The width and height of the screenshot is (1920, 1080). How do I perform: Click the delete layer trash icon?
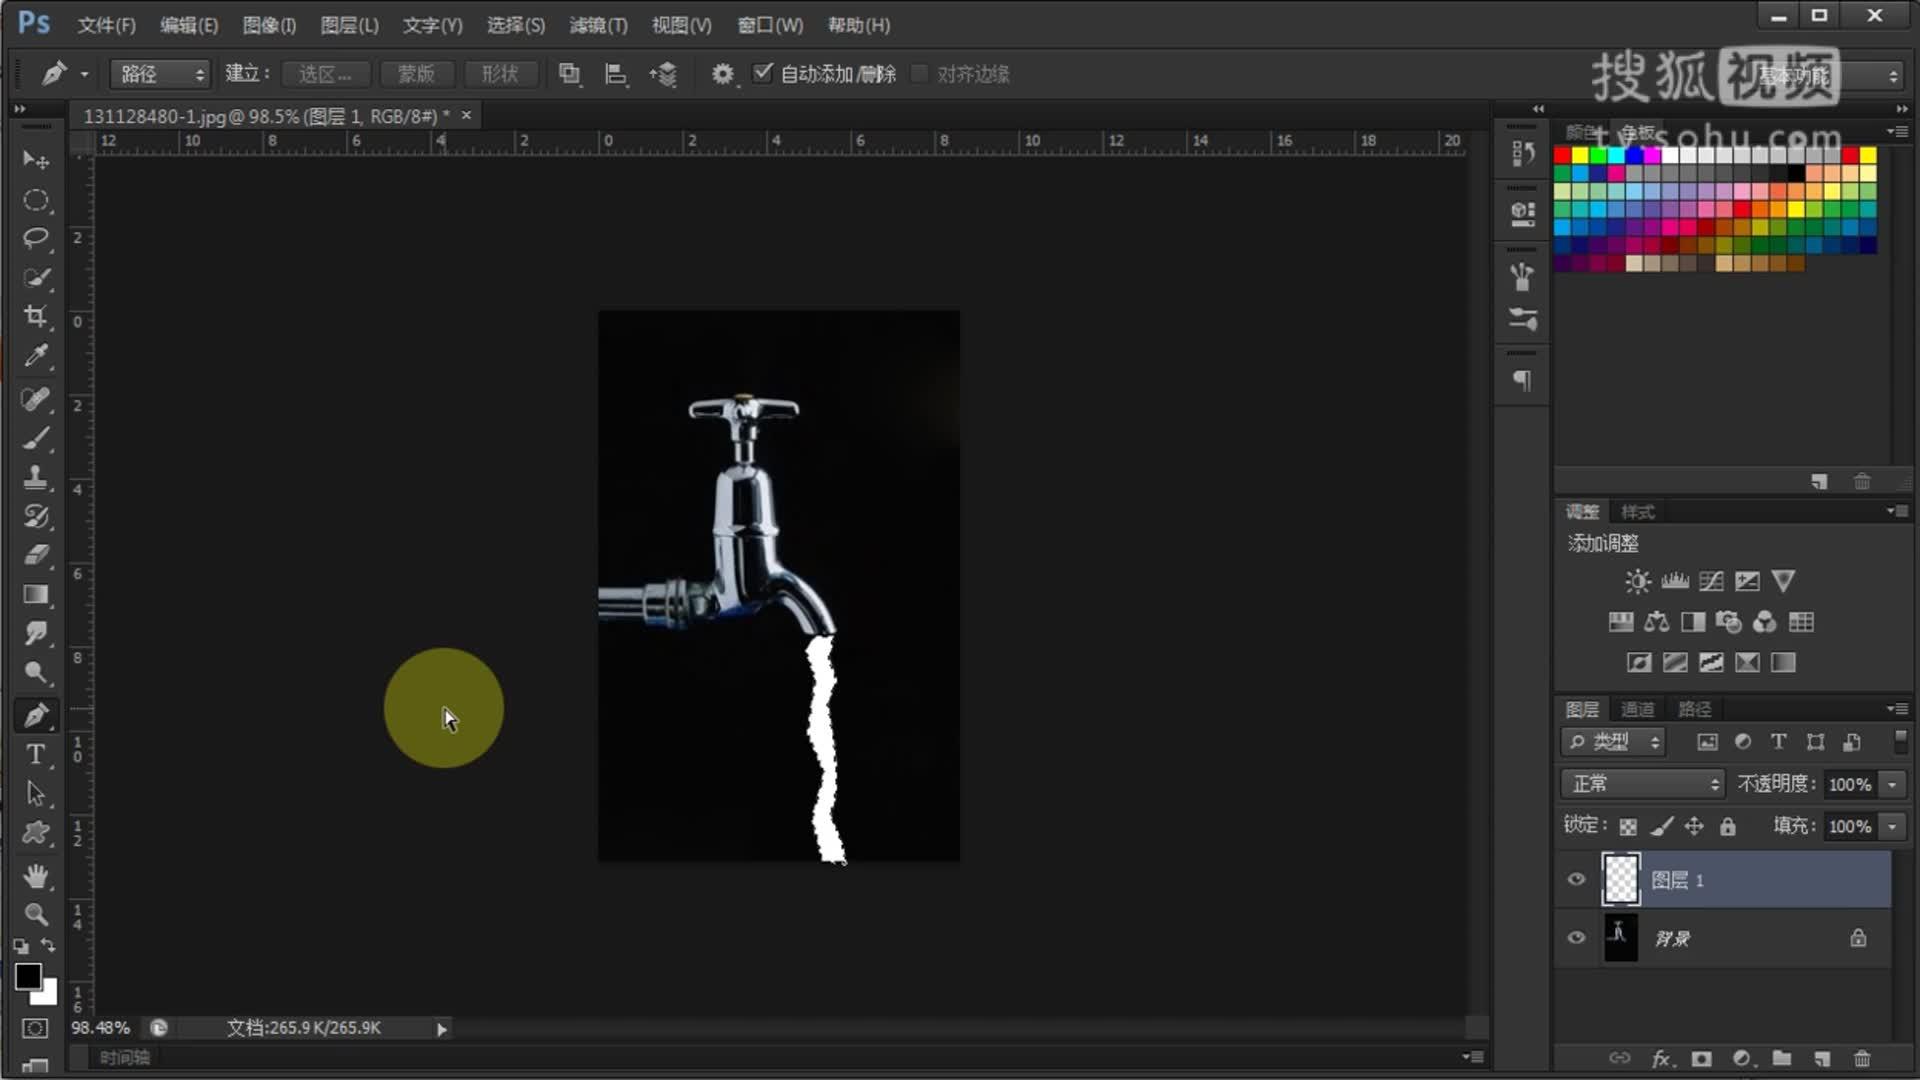[x=1861, y=1058]
